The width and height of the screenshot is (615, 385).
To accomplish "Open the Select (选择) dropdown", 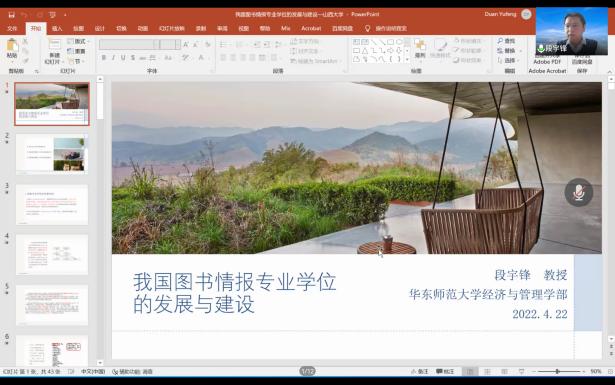I will 508,60.
